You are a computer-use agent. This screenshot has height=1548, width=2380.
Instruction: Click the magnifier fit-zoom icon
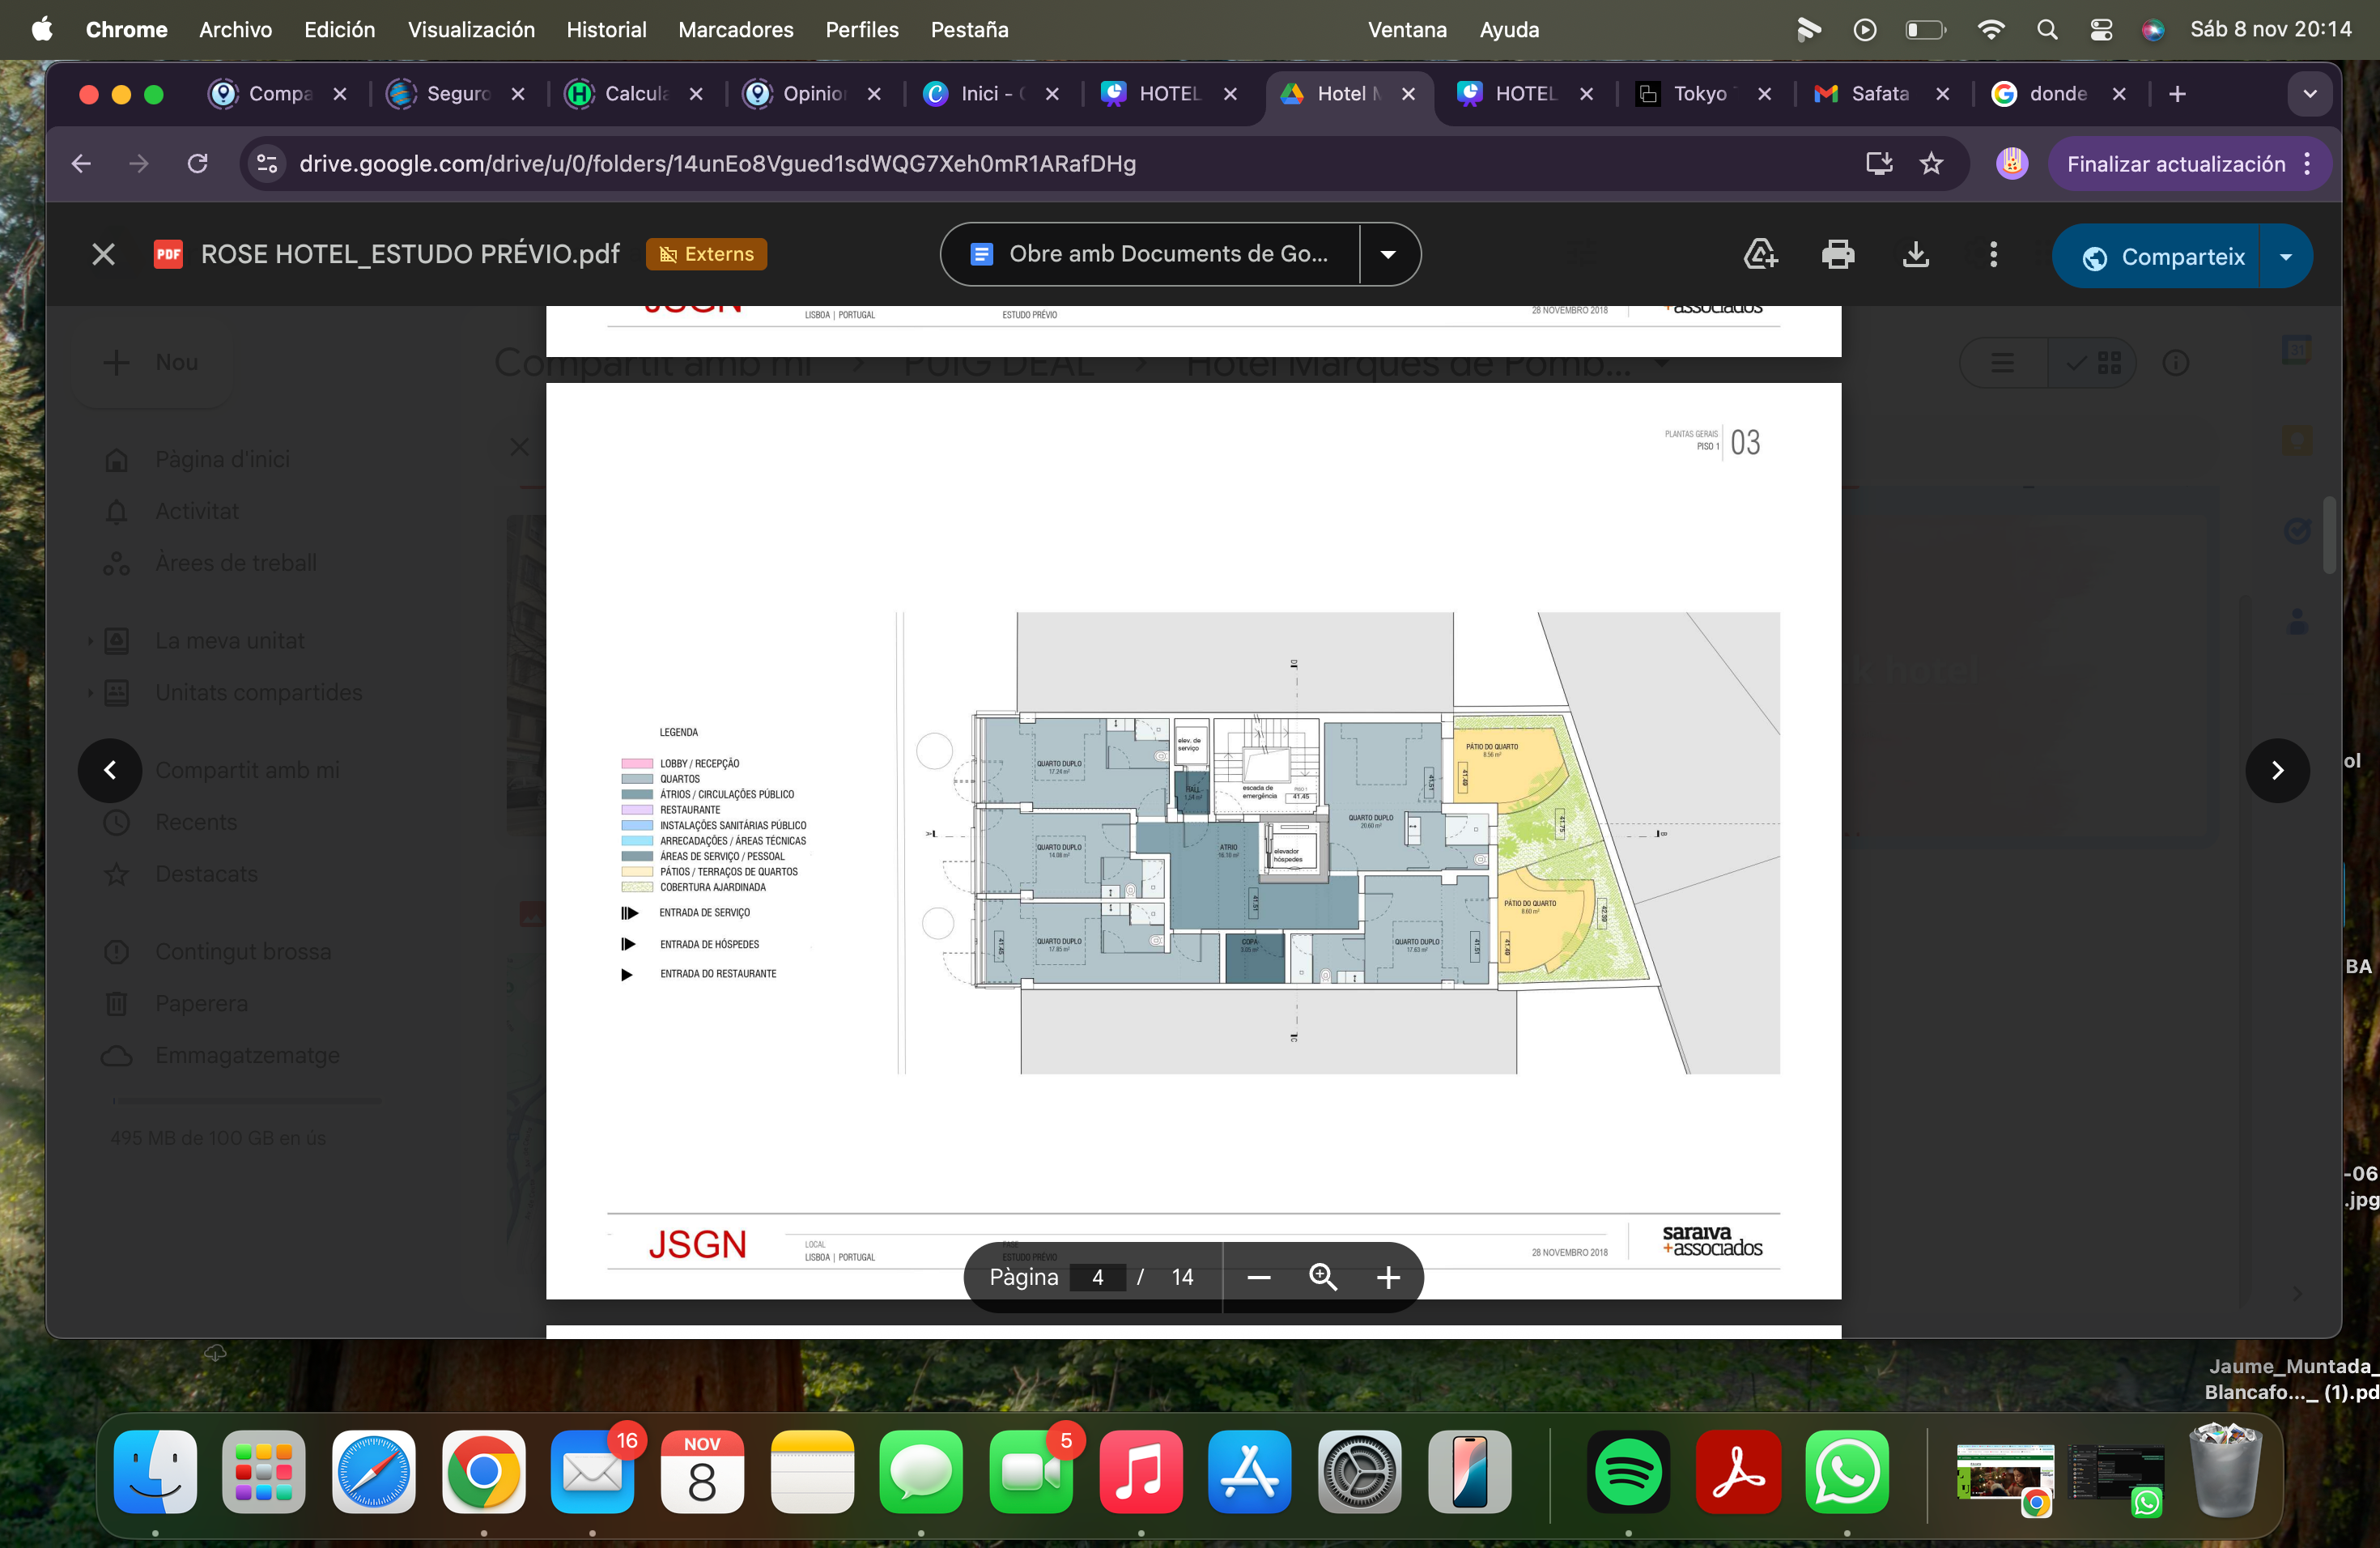pyautogui.click(x=1322, y=1277)
